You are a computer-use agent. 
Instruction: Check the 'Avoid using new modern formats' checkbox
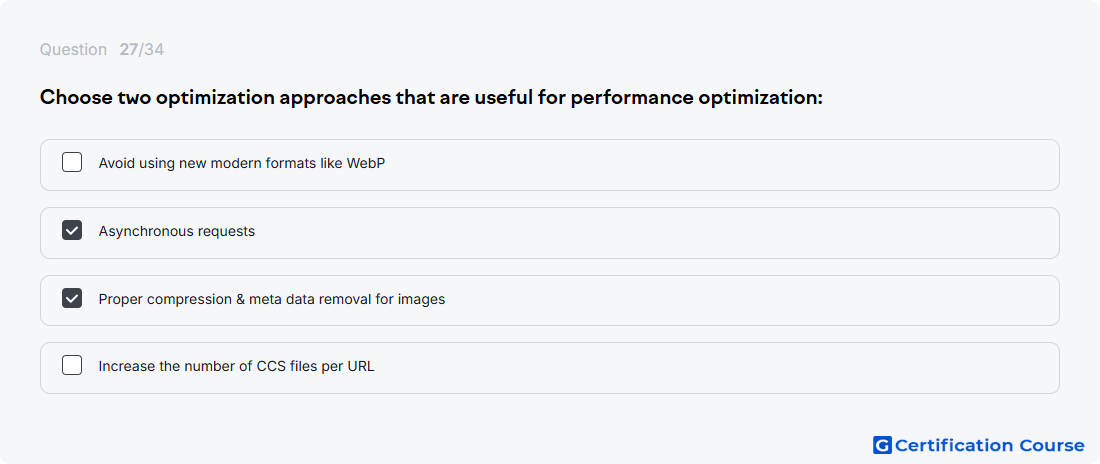72,163
